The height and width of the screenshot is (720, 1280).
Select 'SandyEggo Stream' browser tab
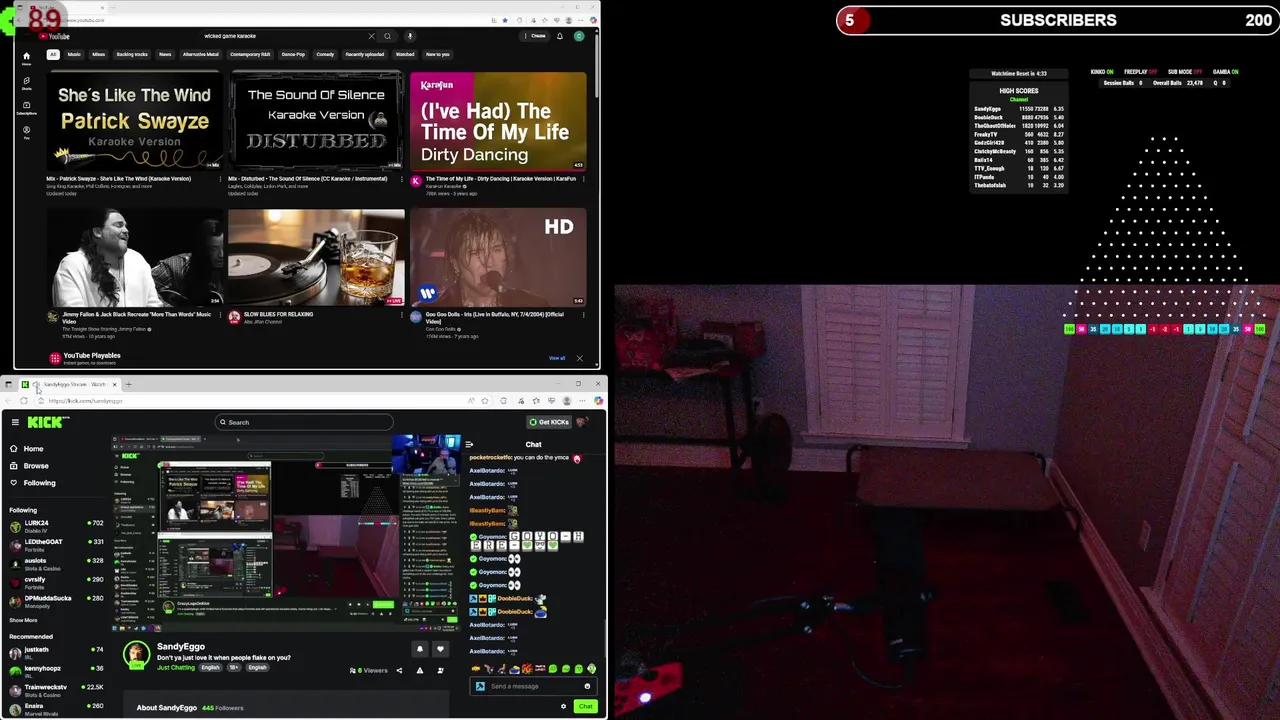click(70, 384)
